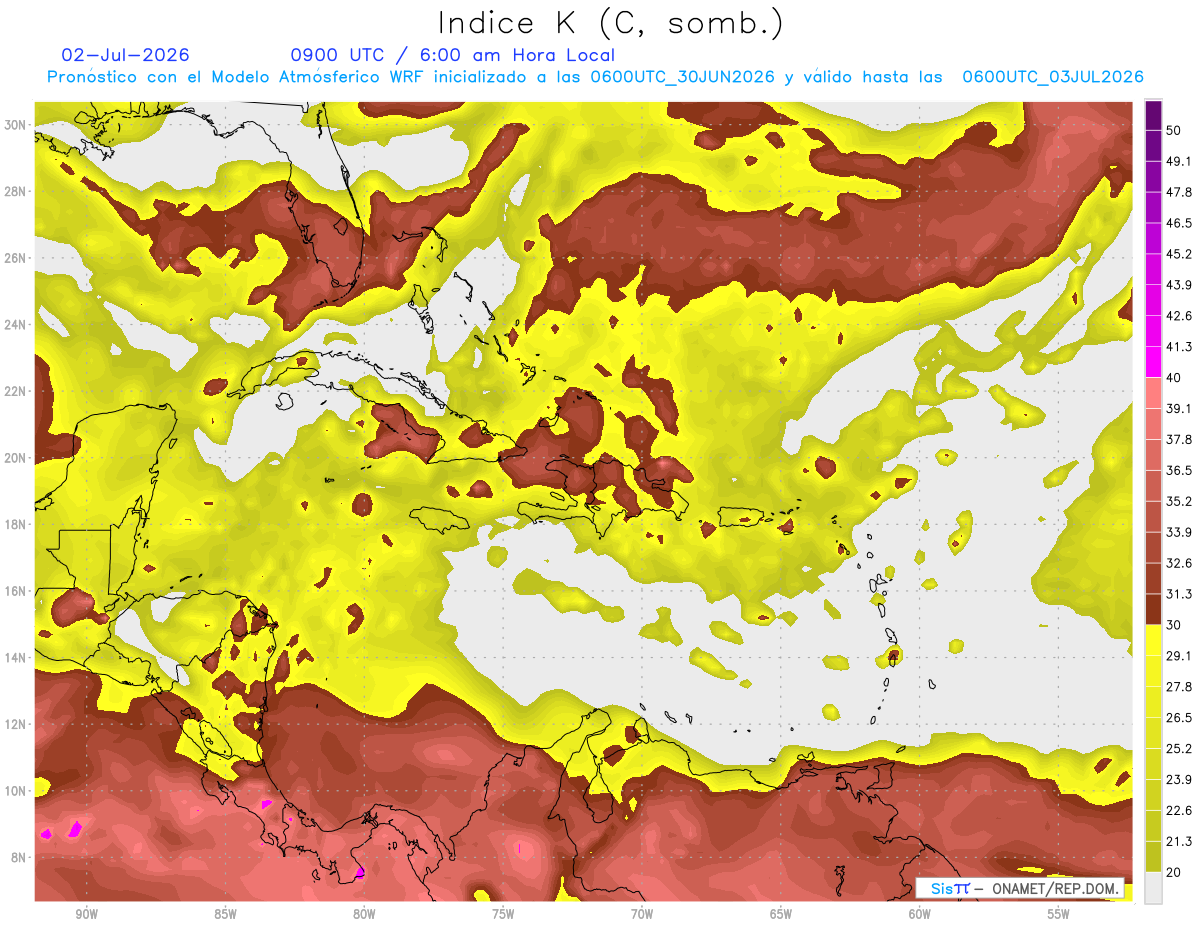Screen dimensions: 1200x927
Task: Click the "21.3" colorbar value
Action: pos(1178,841)
